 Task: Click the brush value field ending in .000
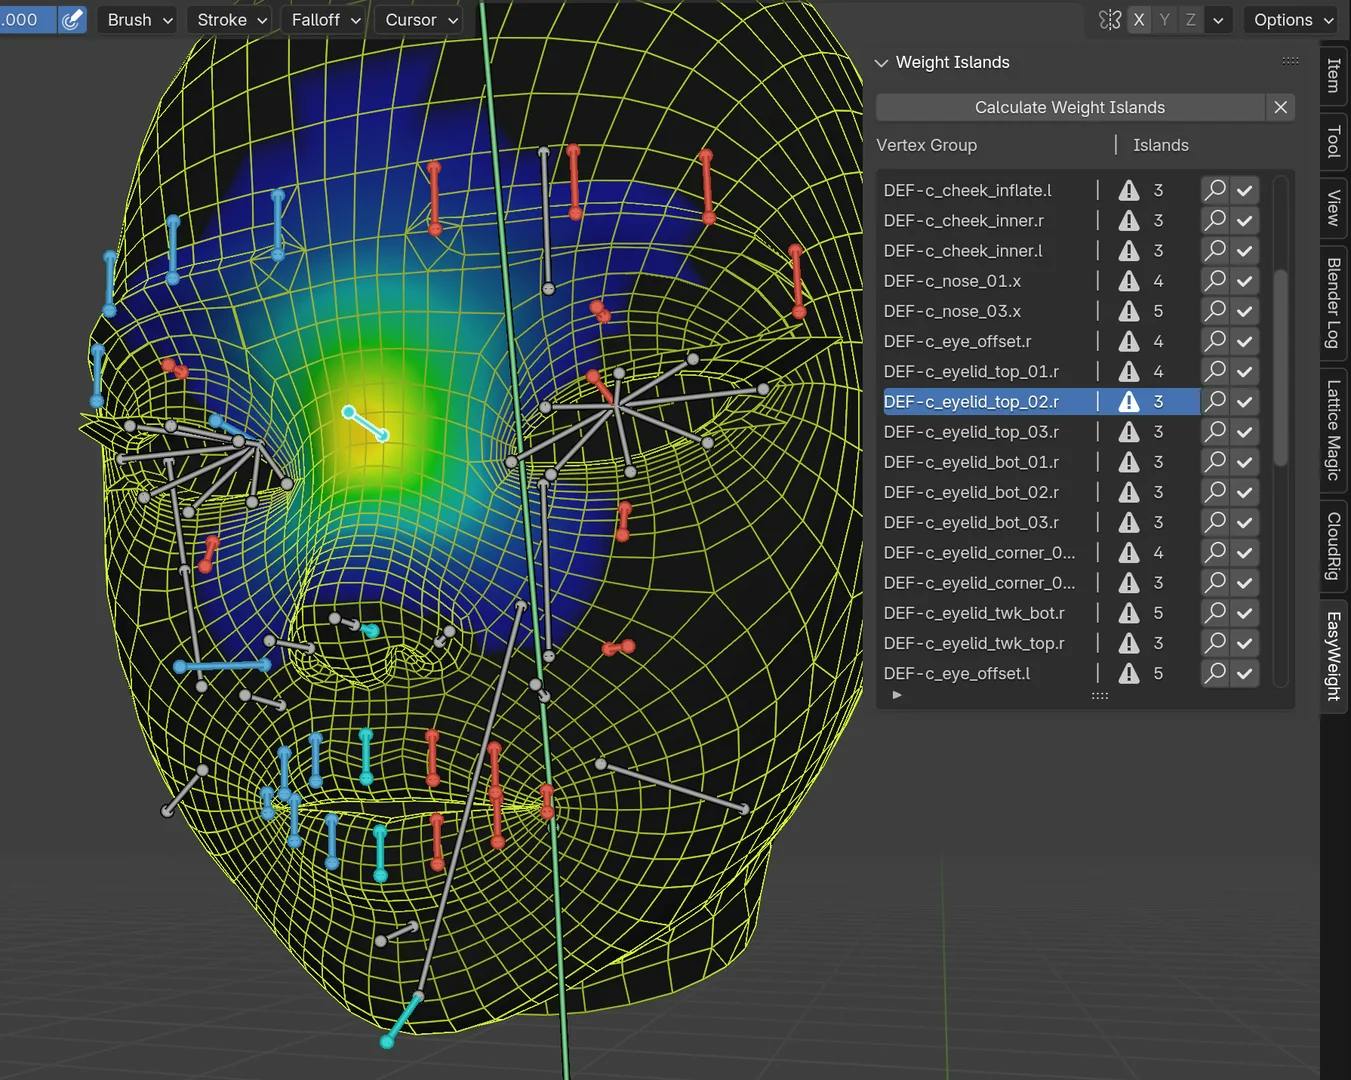point(28,20)
